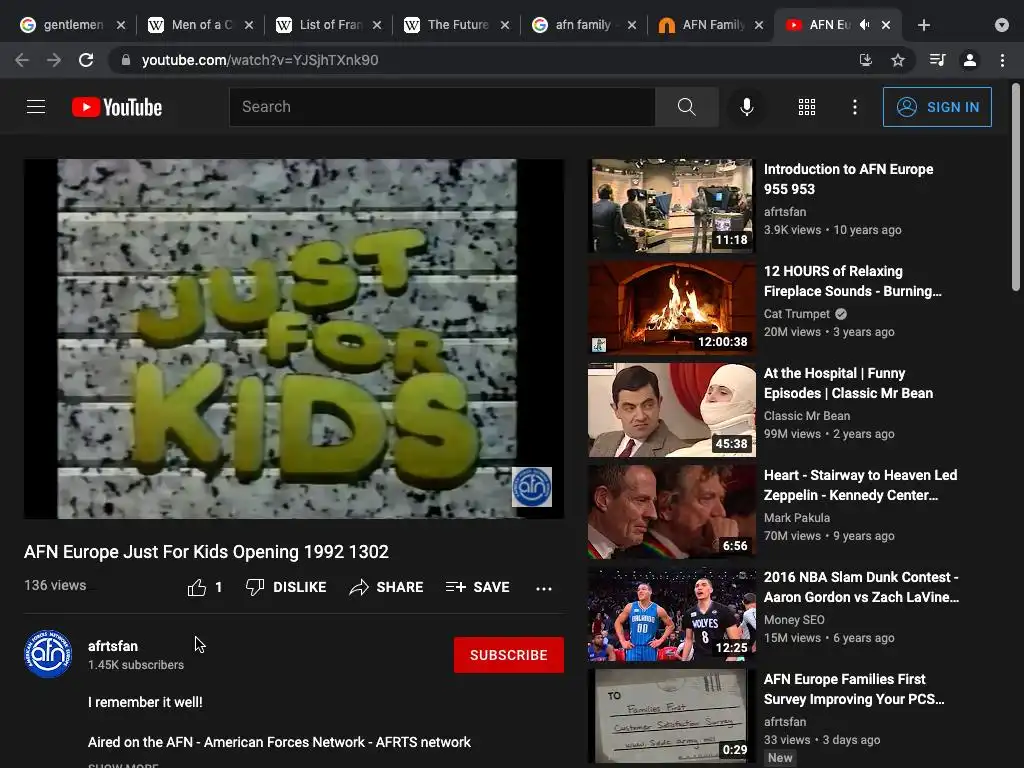Open the tab search dropdown arrow
Screen dimensions: 1024x768
pyautogui.click(x=1002, y=25)
